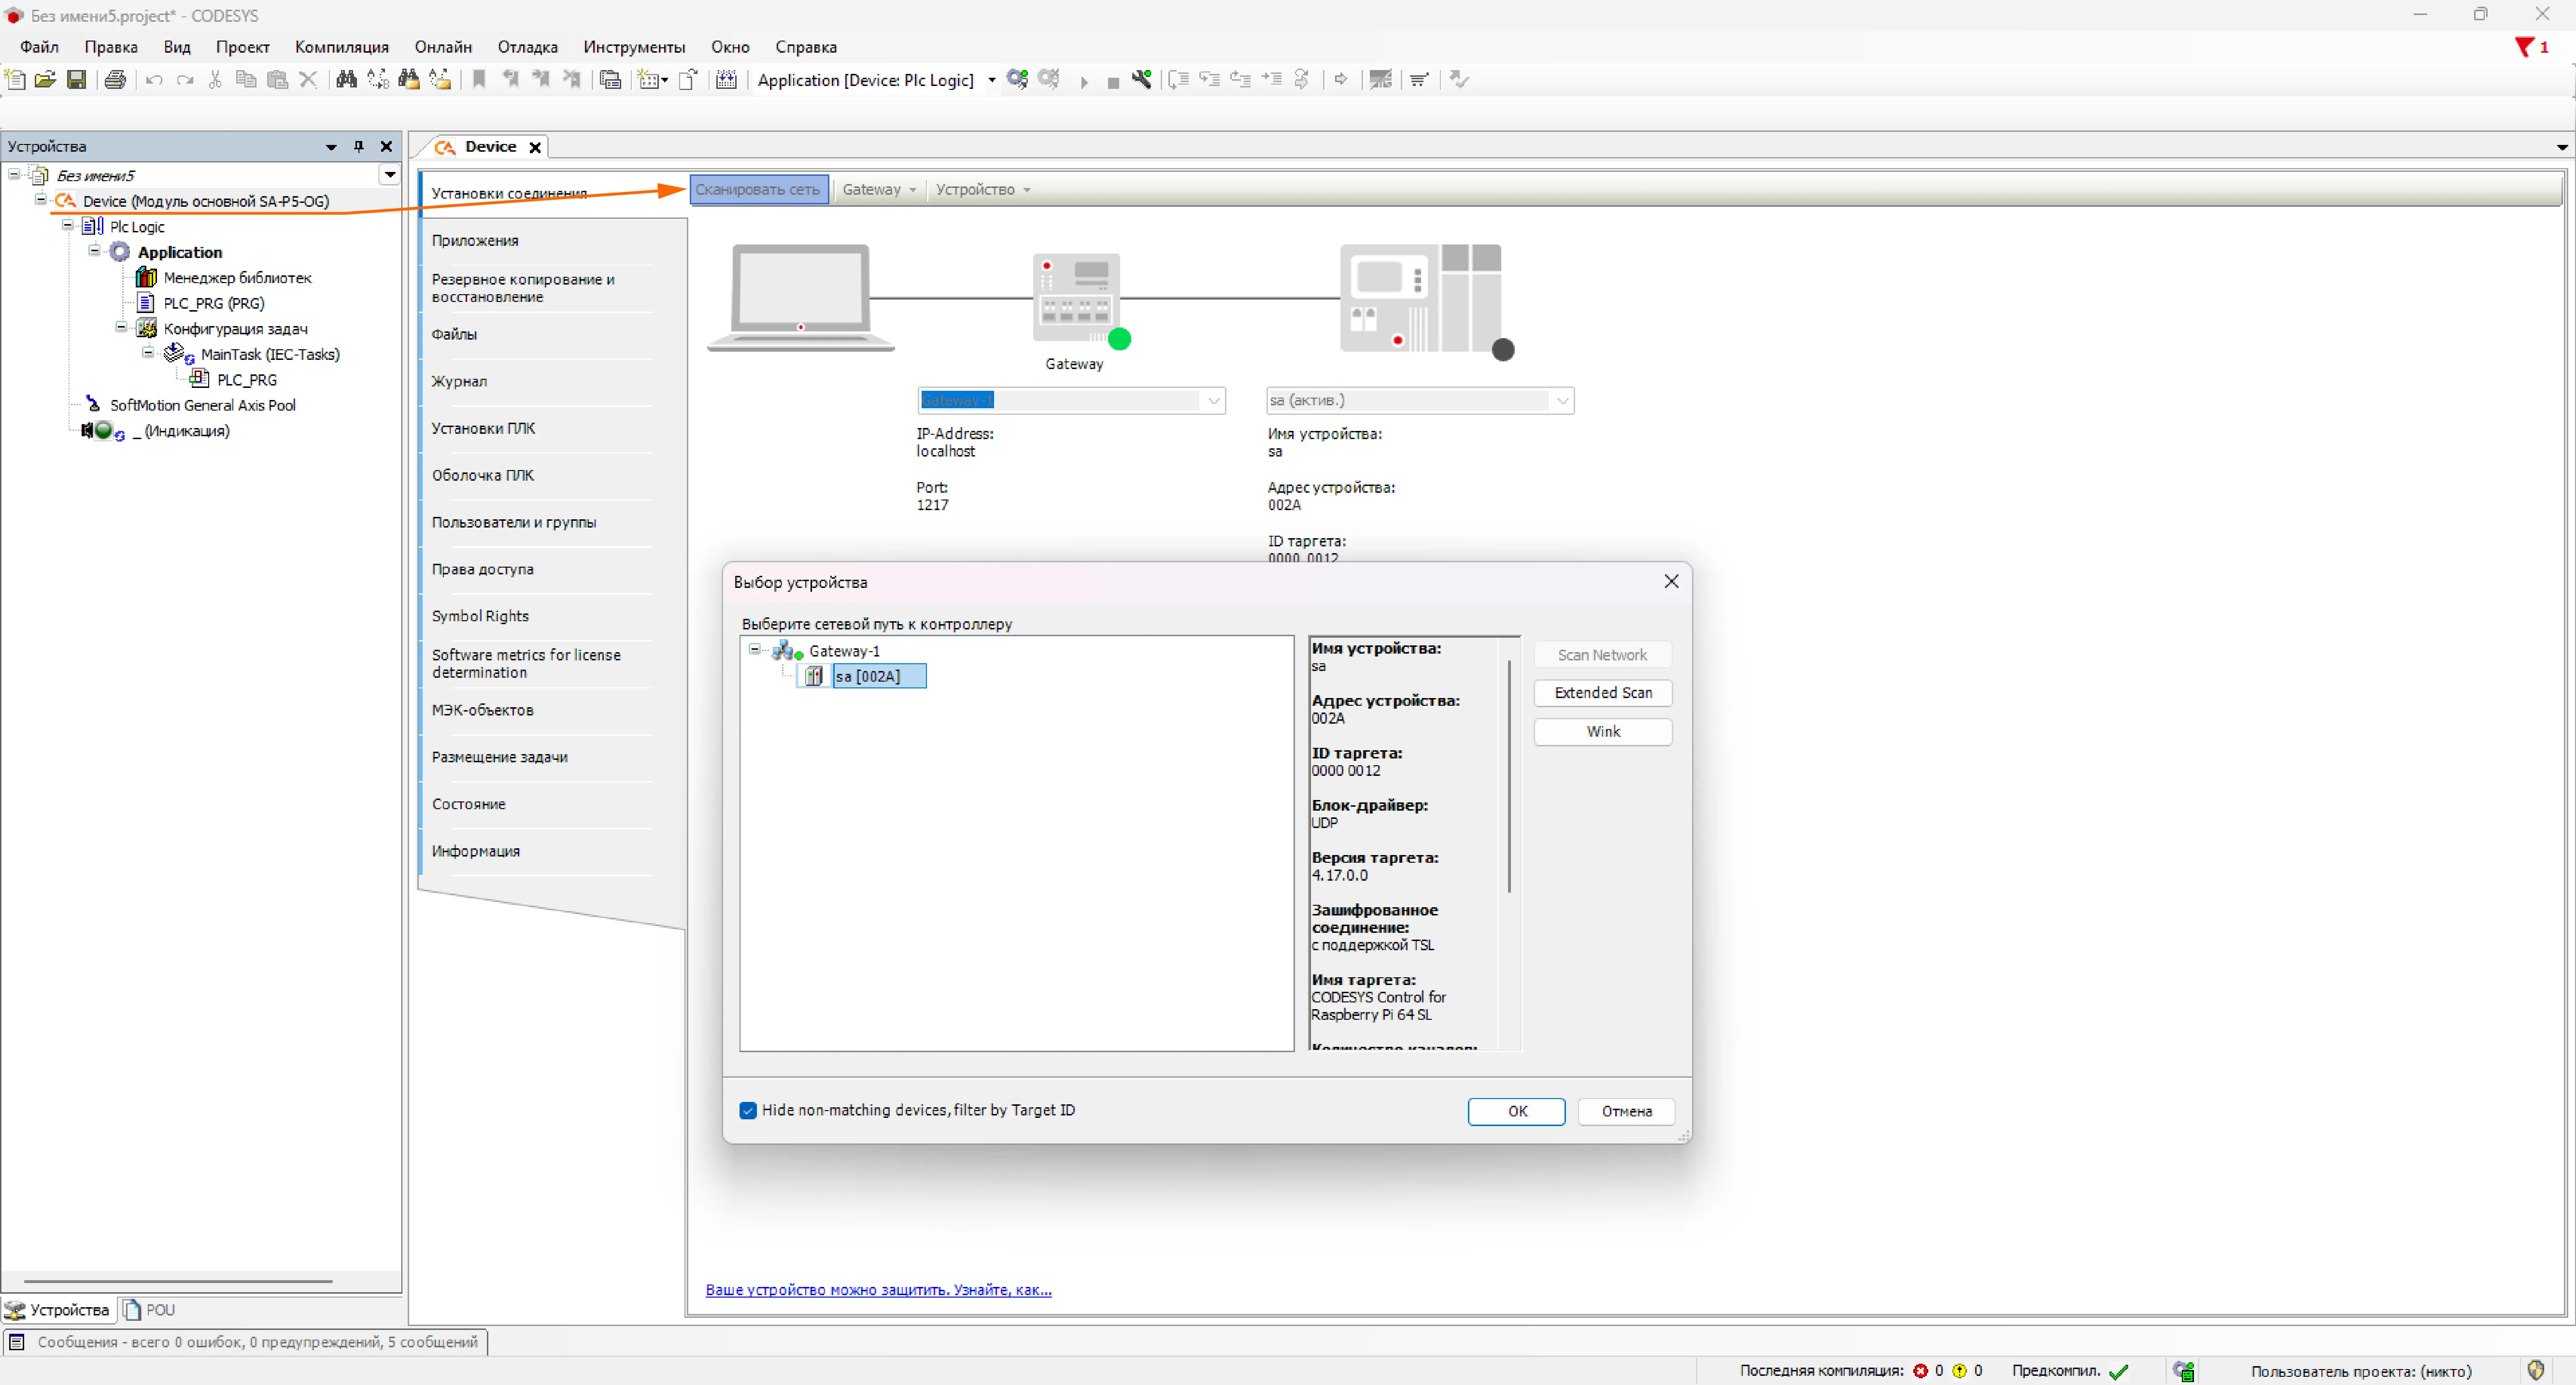Click the Copy toolbar icon
Screen dimensions: 2576x1385
click(x=246, y=80)
